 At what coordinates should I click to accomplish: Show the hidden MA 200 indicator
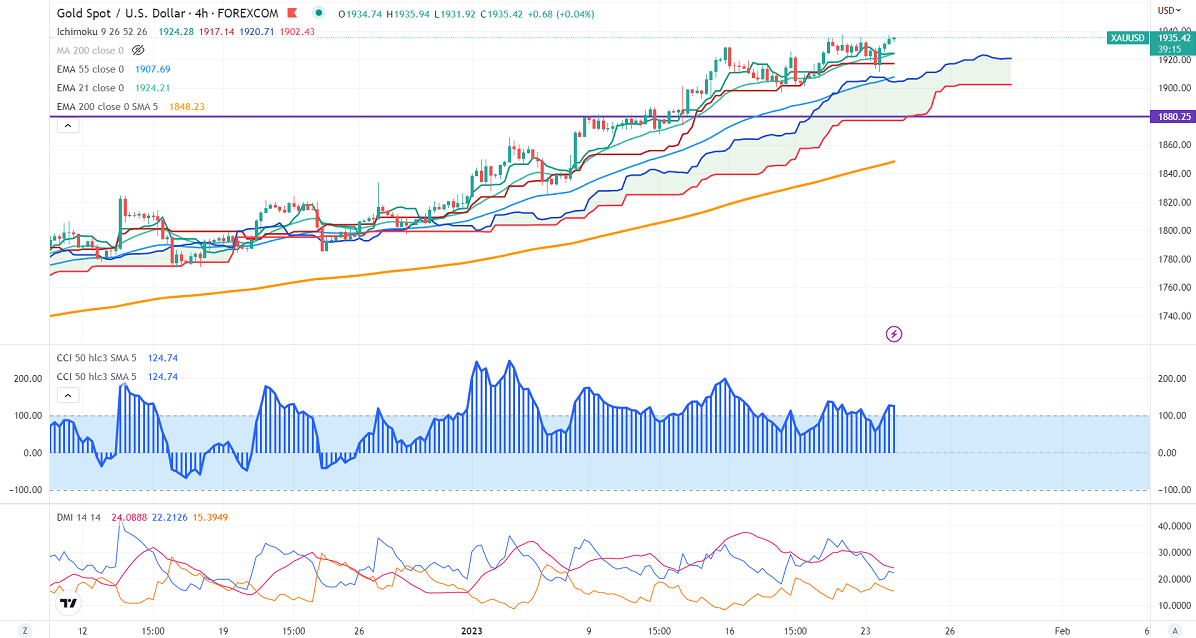[x=139, y=49]
